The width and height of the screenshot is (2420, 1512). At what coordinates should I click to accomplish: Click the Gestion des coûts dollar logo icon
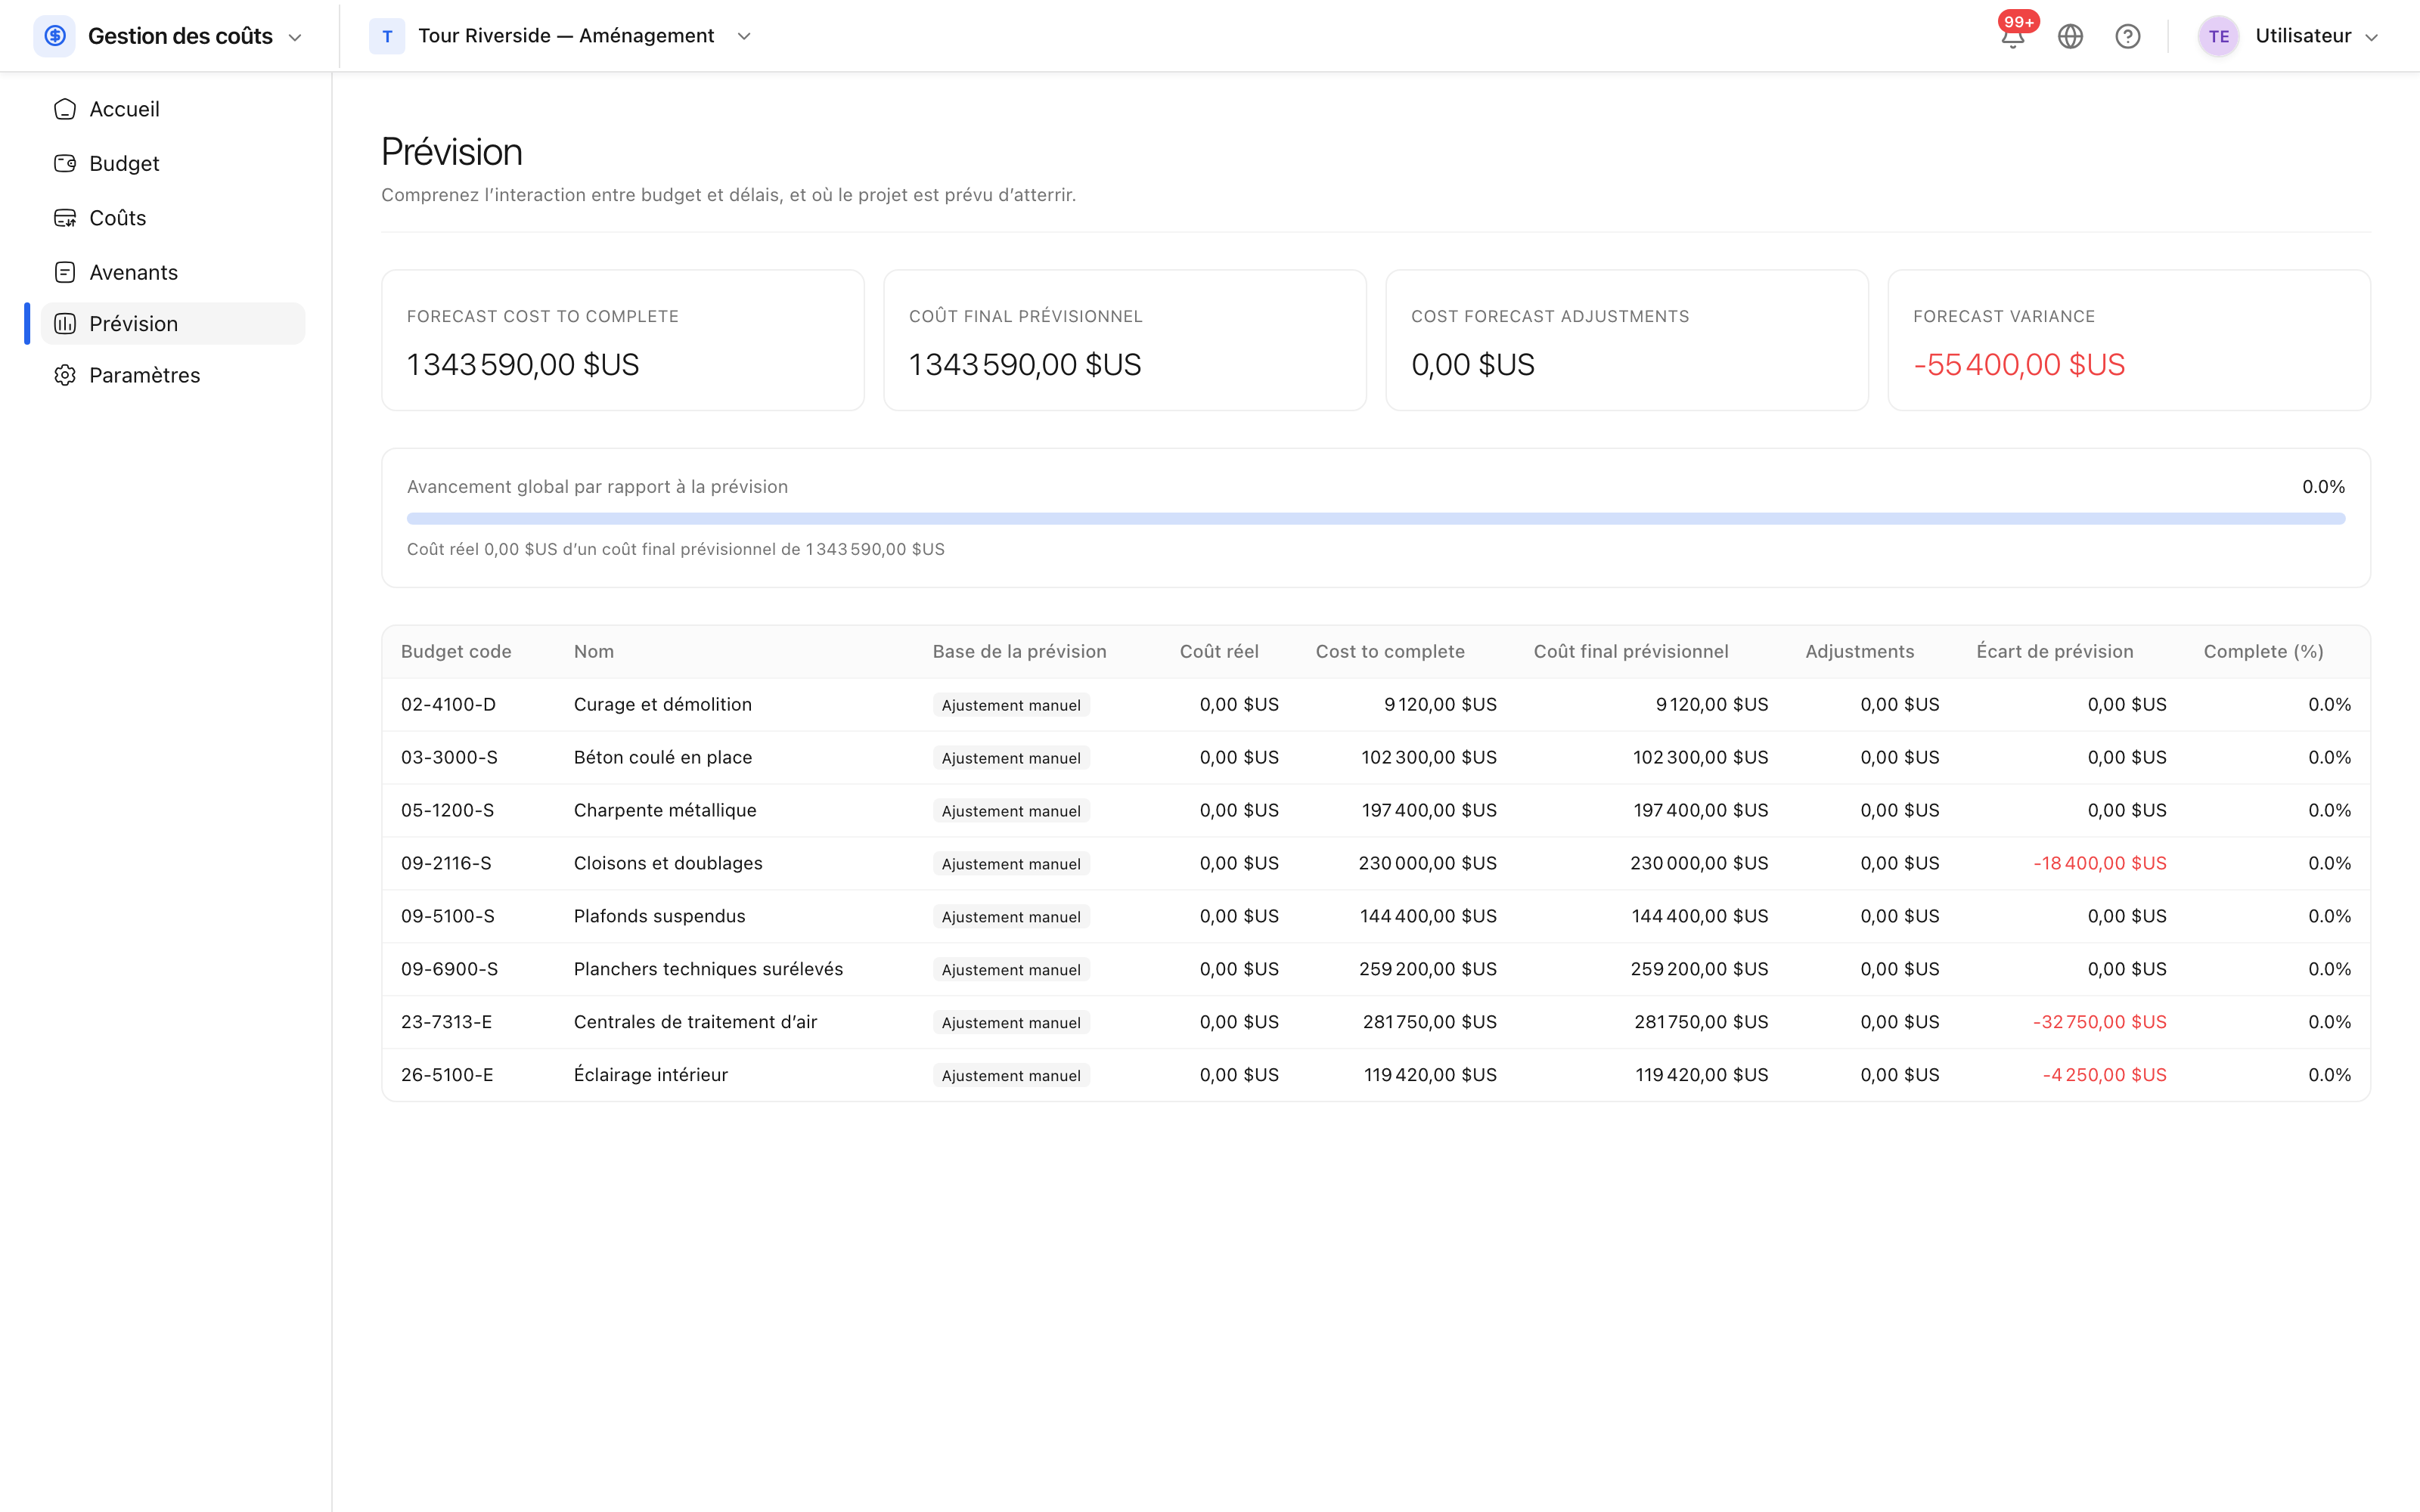pyautogui.click(x=55, y=36)
